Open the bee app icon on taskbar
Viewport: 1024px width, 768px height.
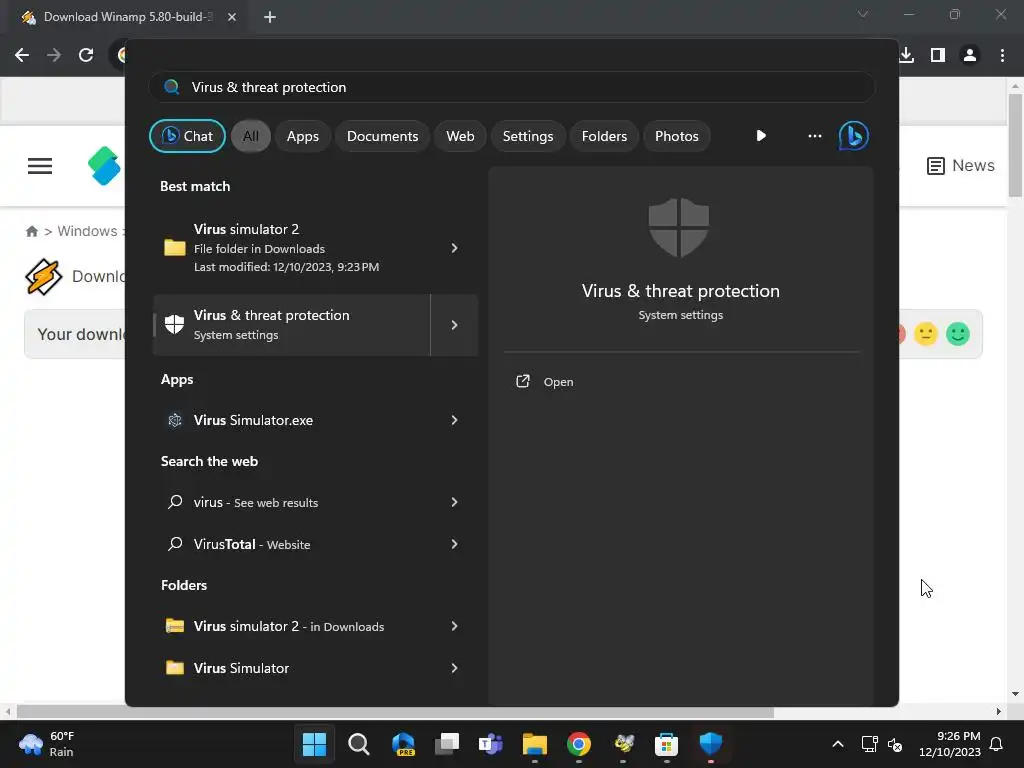coord(623,743)
